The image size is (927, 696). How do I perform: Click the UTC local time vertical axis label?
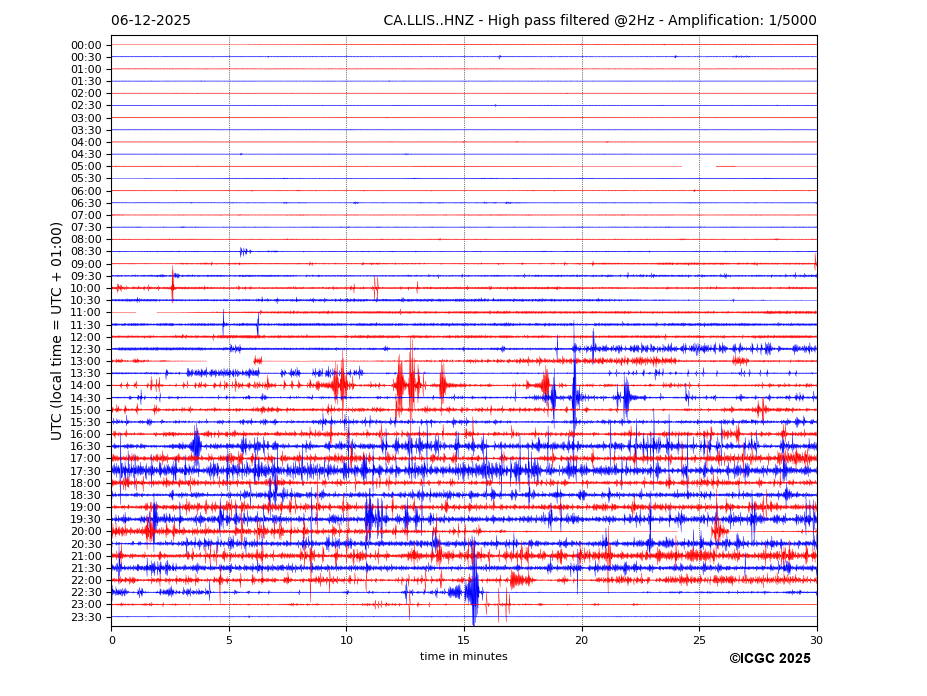(58, 330)
